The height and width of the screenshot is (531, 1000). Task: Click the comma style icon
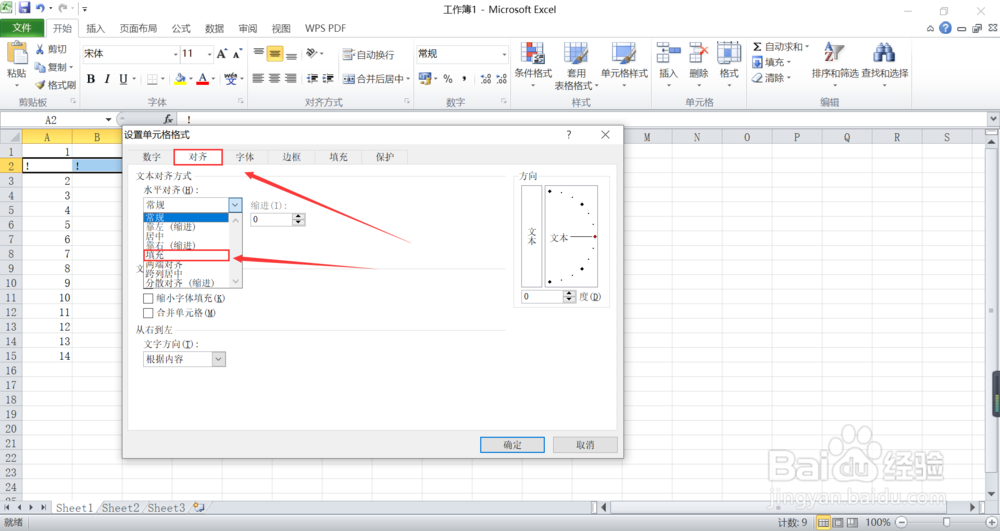[464, 79]
